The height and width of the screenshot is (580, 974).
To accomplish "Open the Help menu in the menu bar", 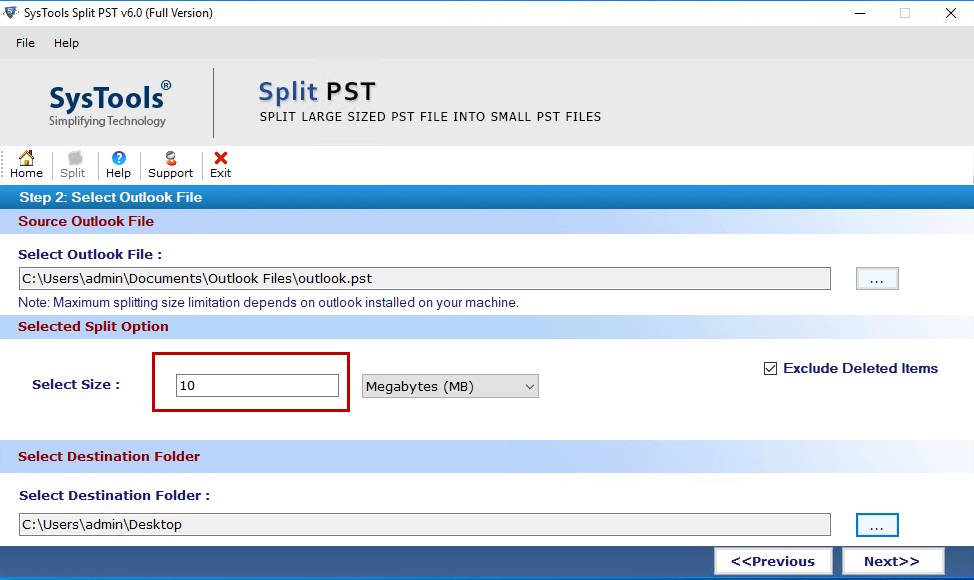I will click(x=66, y=43).
